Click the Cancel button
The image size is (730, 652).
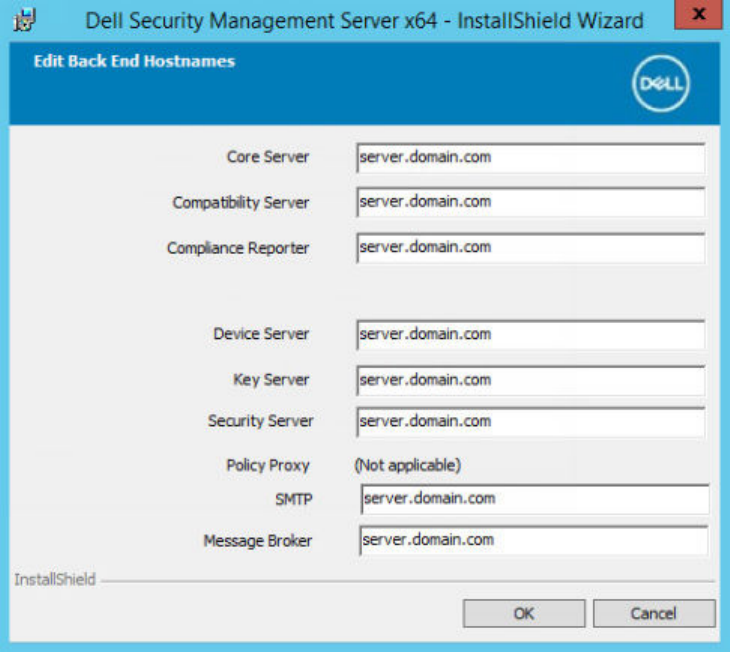tap(654, 613)
